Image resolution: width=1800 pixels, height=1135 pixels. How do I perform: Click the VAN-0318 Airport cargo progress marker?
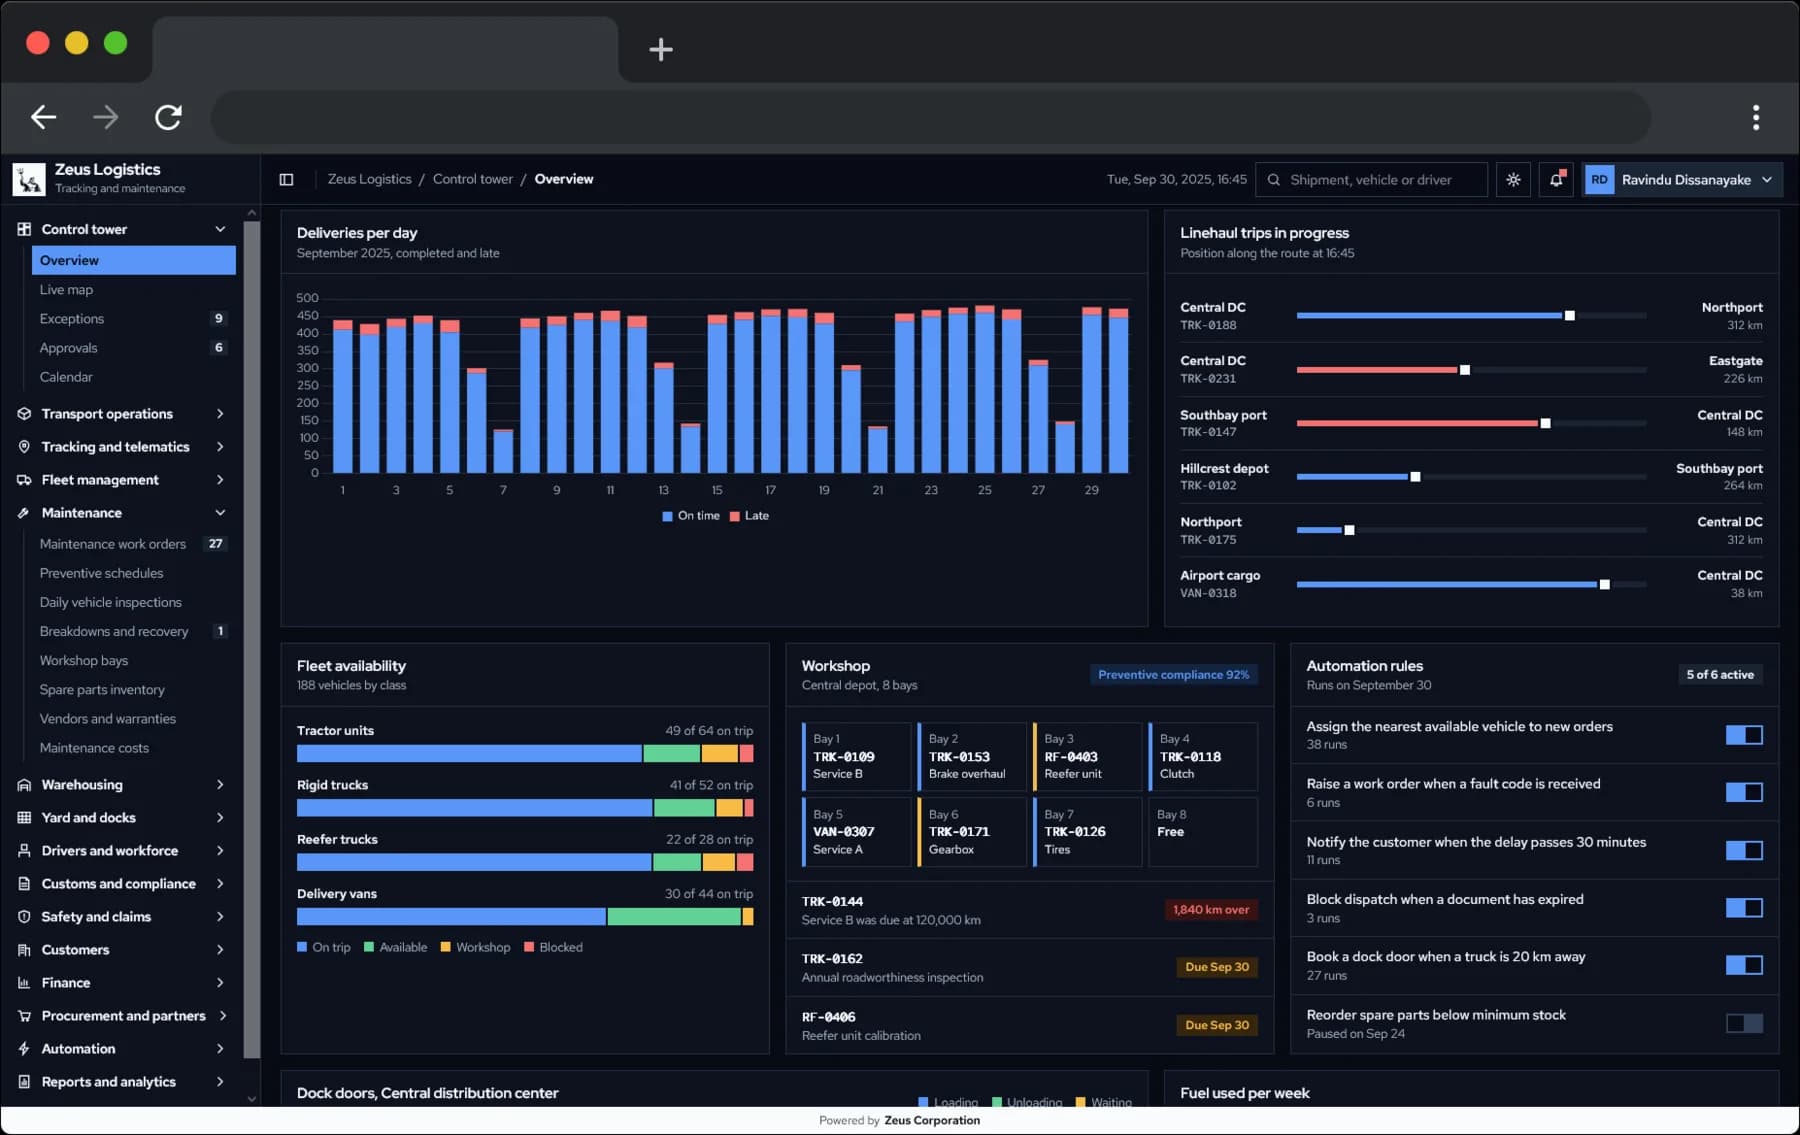[1604, 585]
